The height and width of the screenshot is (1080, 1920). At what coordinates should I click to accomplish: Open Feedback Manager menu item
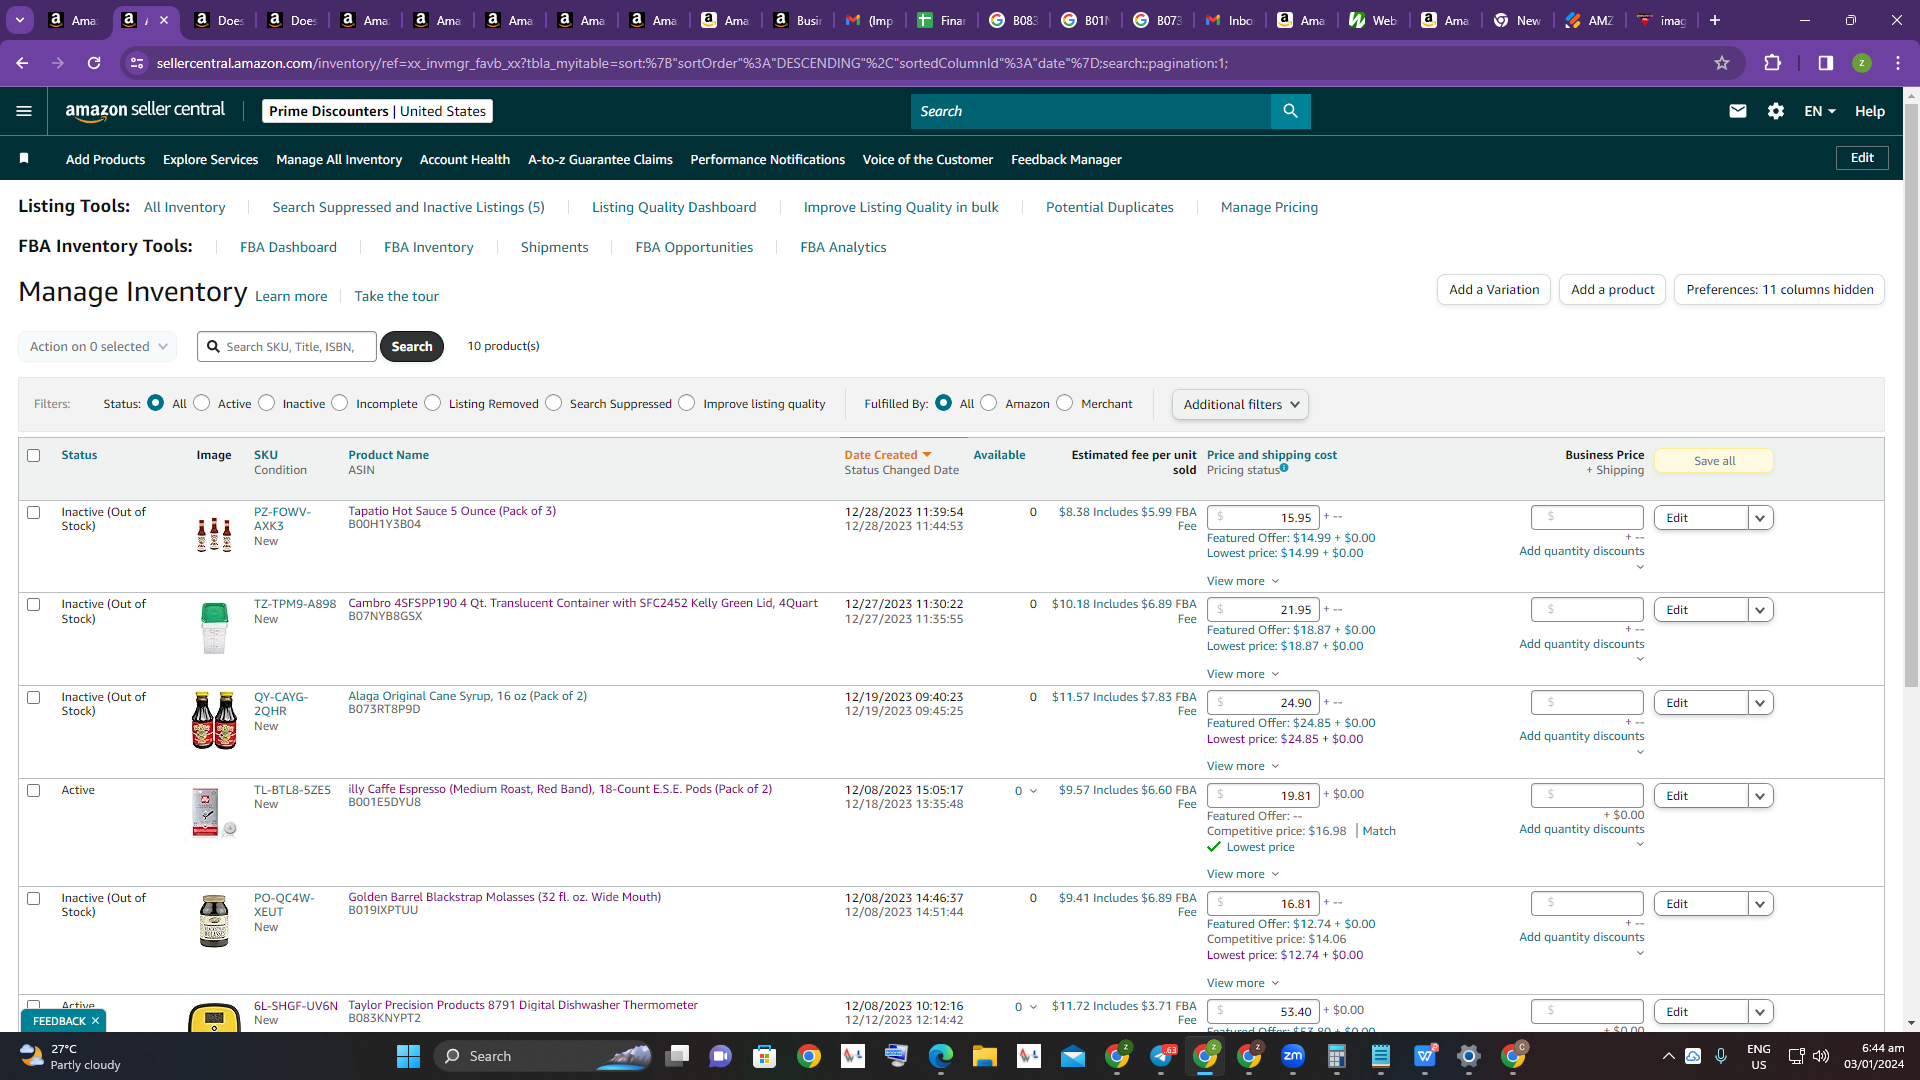1066,159
